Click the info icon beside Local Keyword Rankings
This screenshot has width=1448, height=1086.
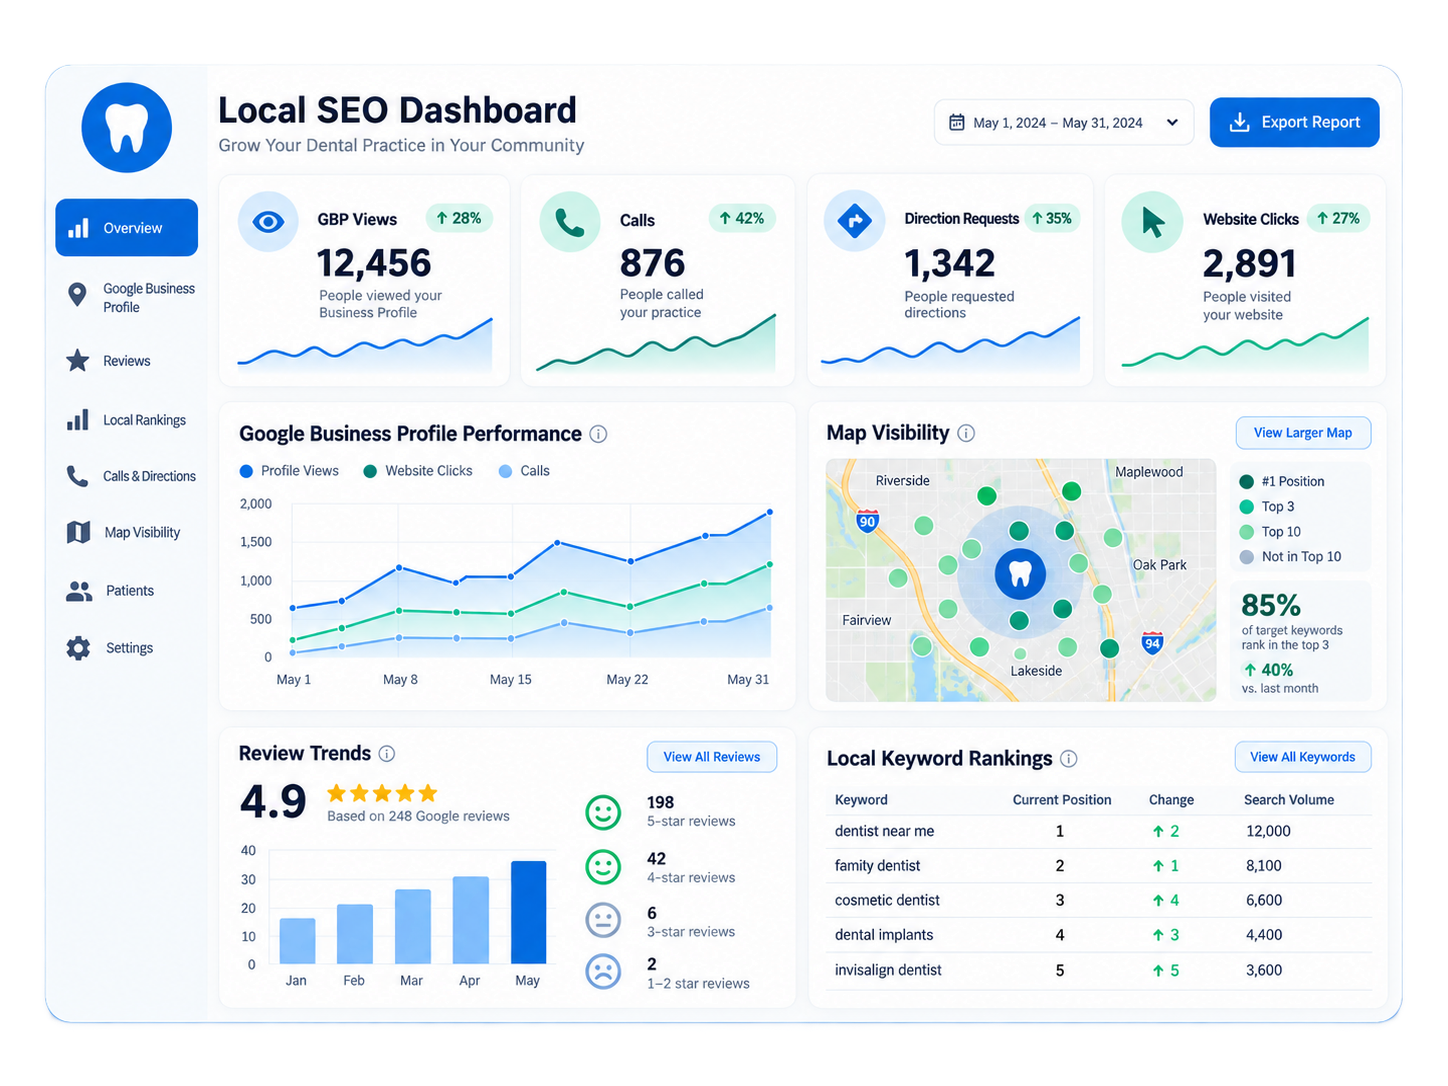click(1069, 759)
